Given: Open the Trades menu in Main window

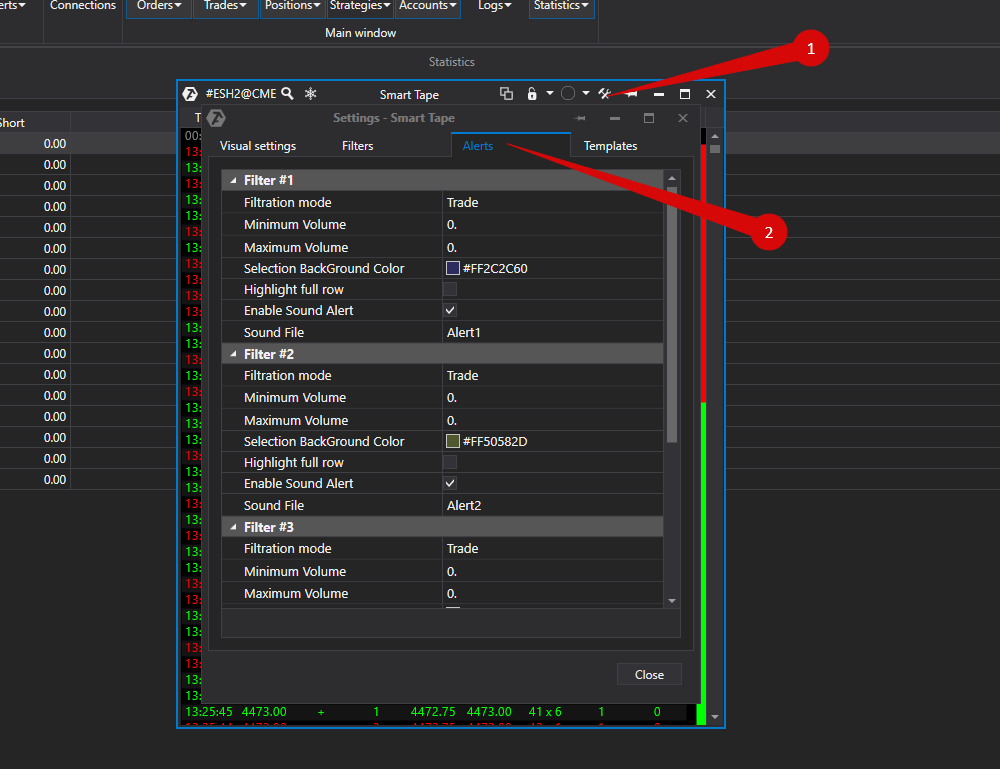Looking at the screenshot, I should tap(225, 6).
